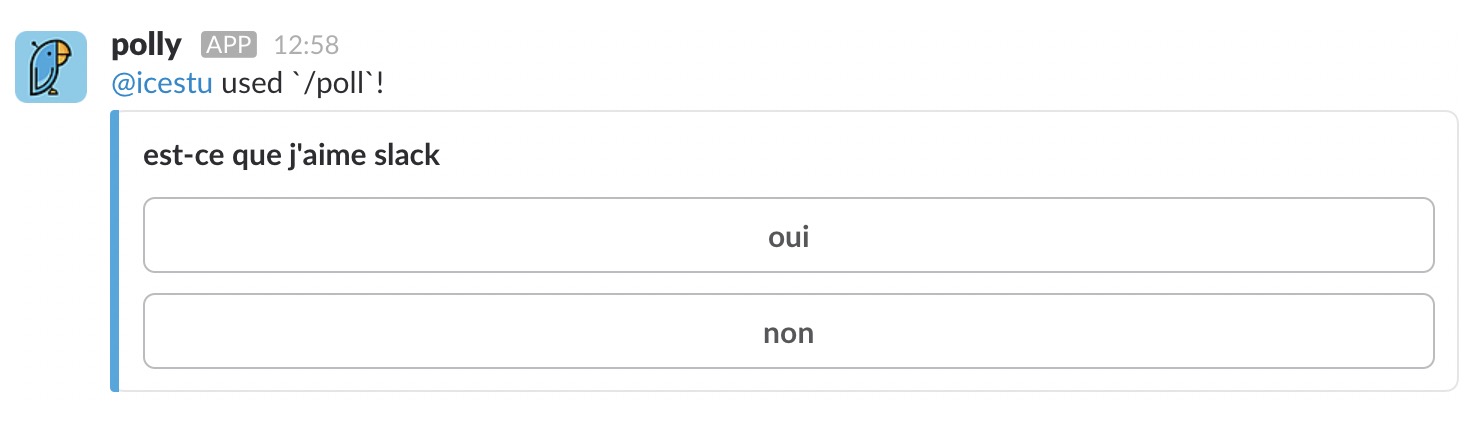Click the poll question "est-ce que j'aime slack"
1475x422 pixels.
point(292,156)
